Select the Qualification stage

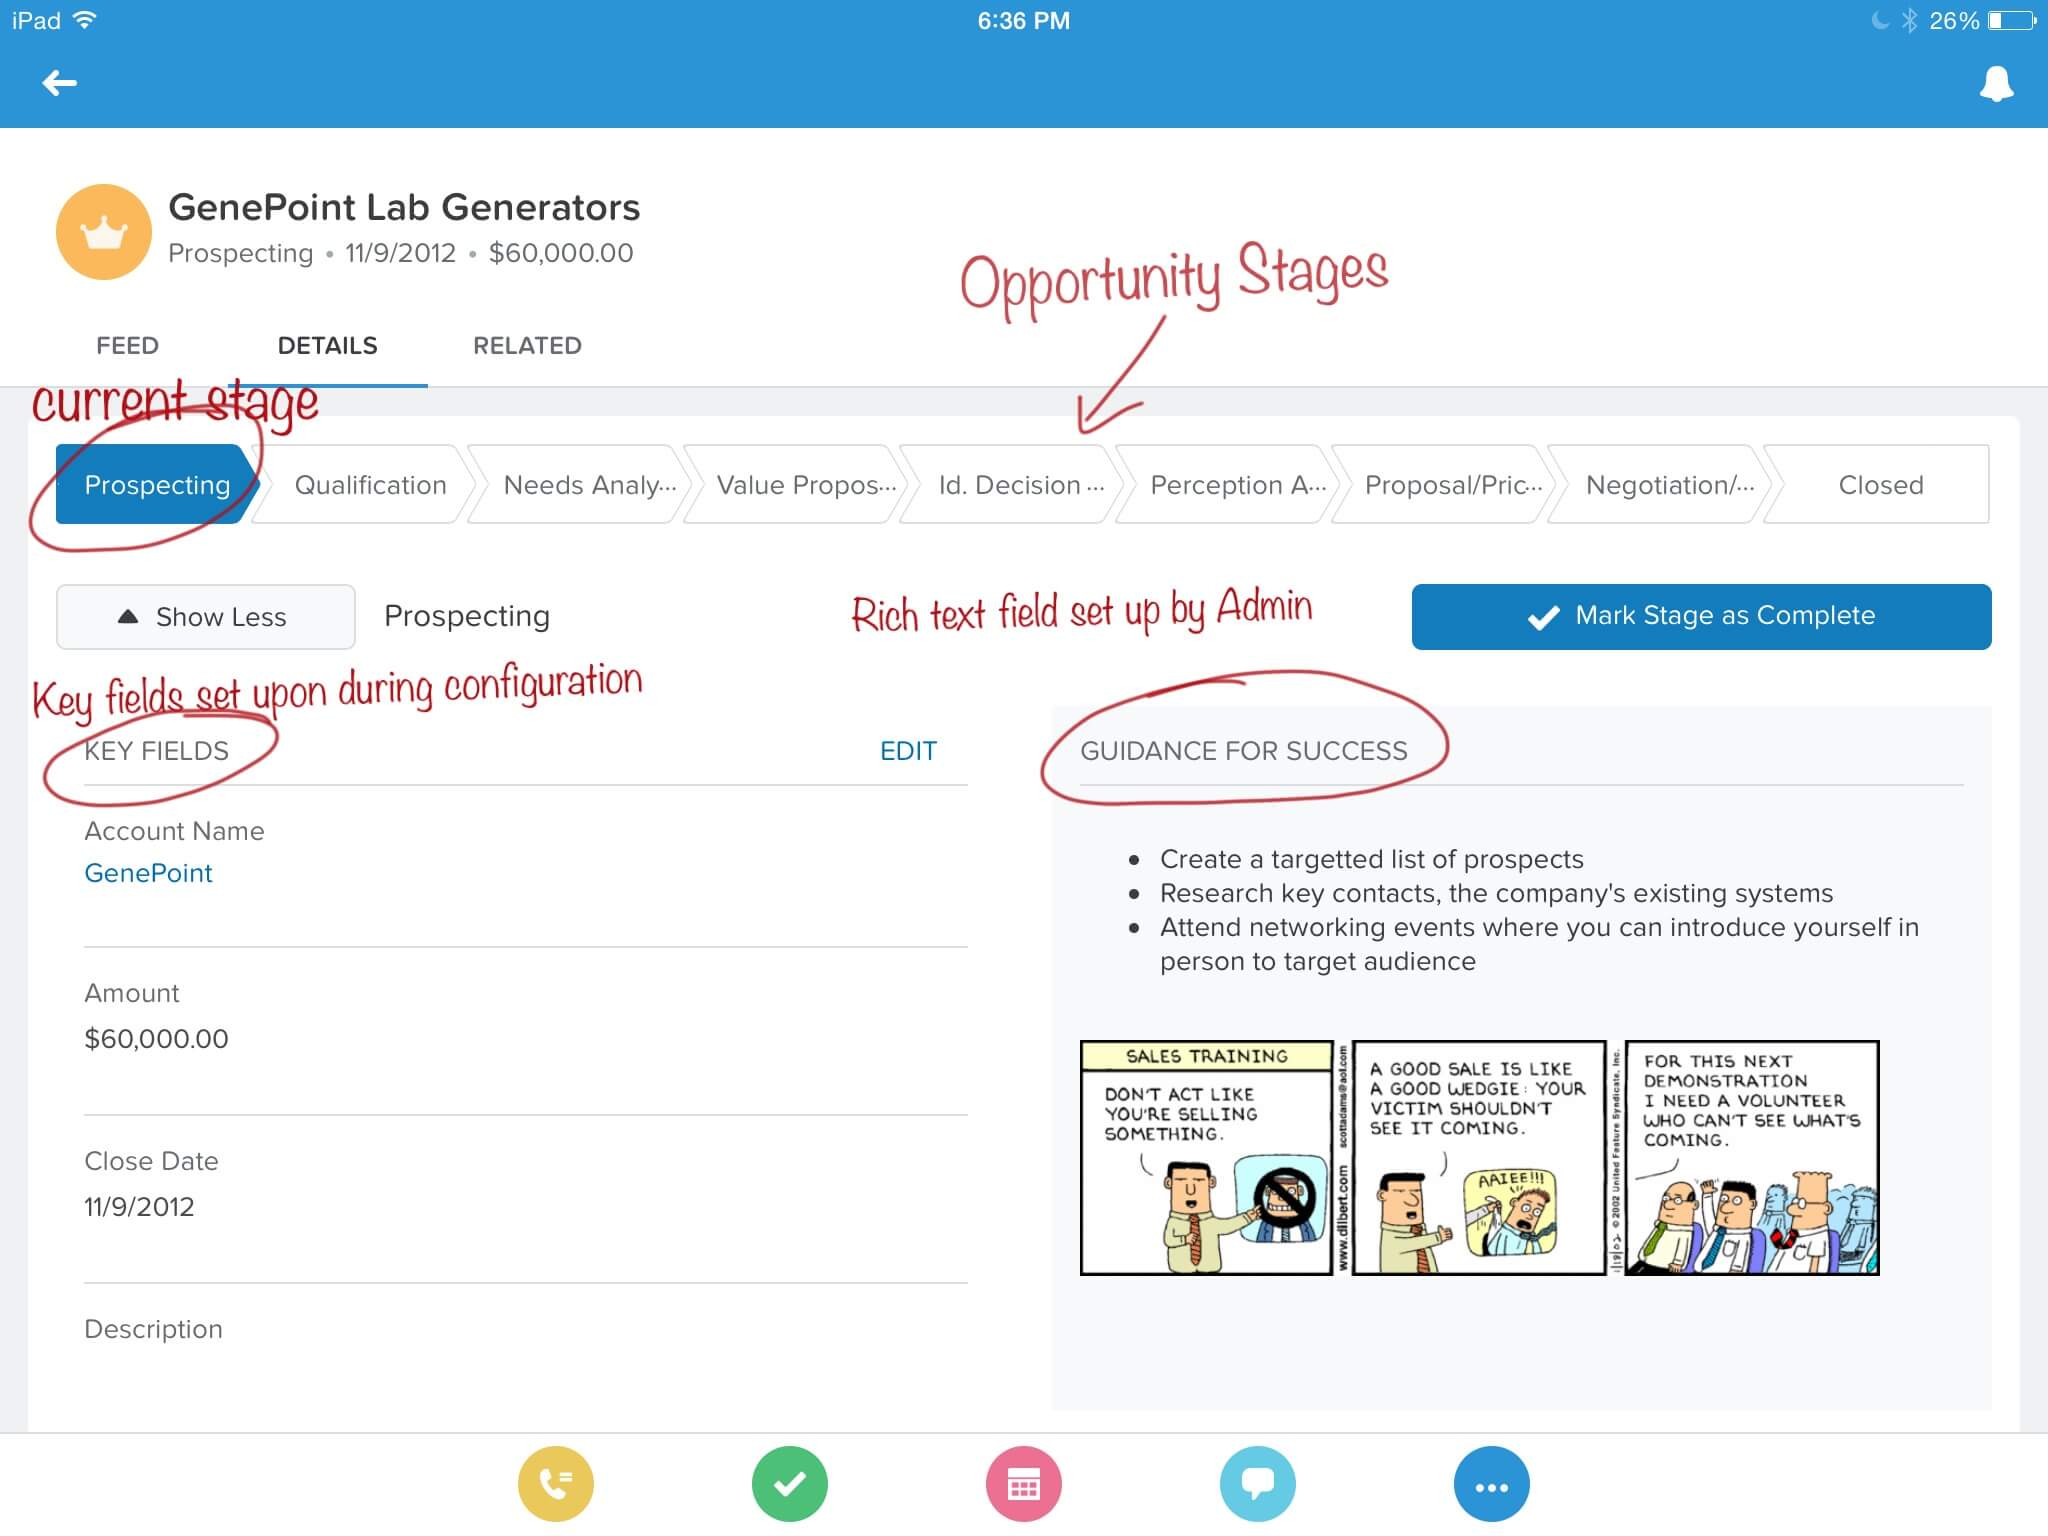tap(370, 485)
